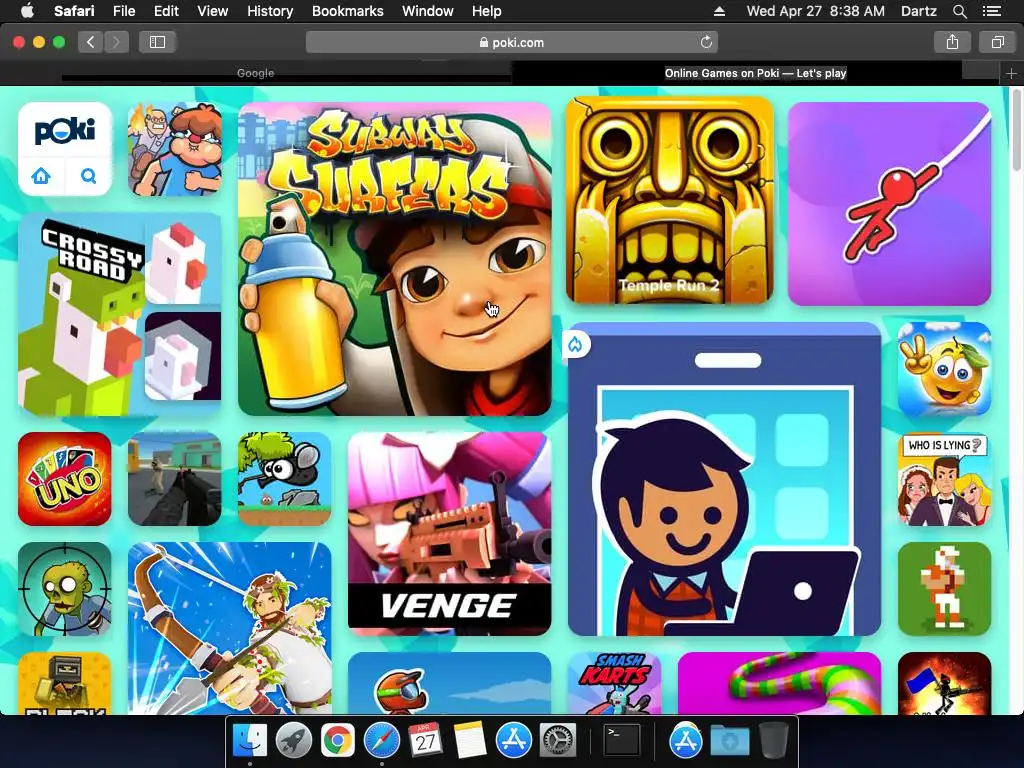Image resolution: width=1024 pixels, height=768 pixels.
Task: Select the Online Games on Poki tab
Action: point(756,73)
